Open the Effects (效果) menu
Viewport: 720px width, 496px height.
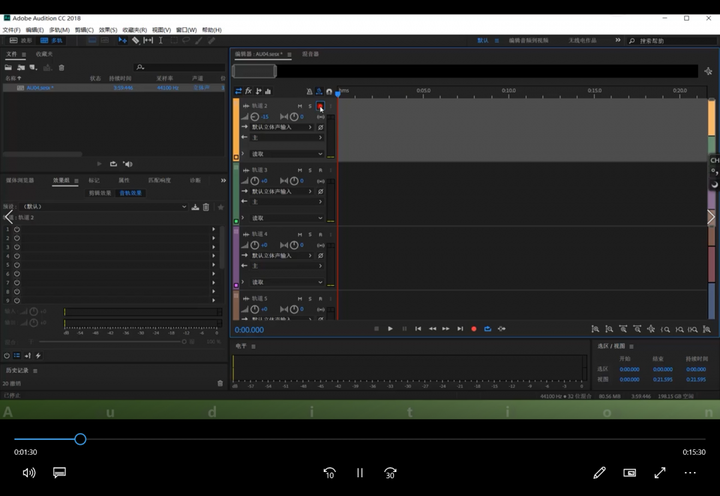click(107, 30)
